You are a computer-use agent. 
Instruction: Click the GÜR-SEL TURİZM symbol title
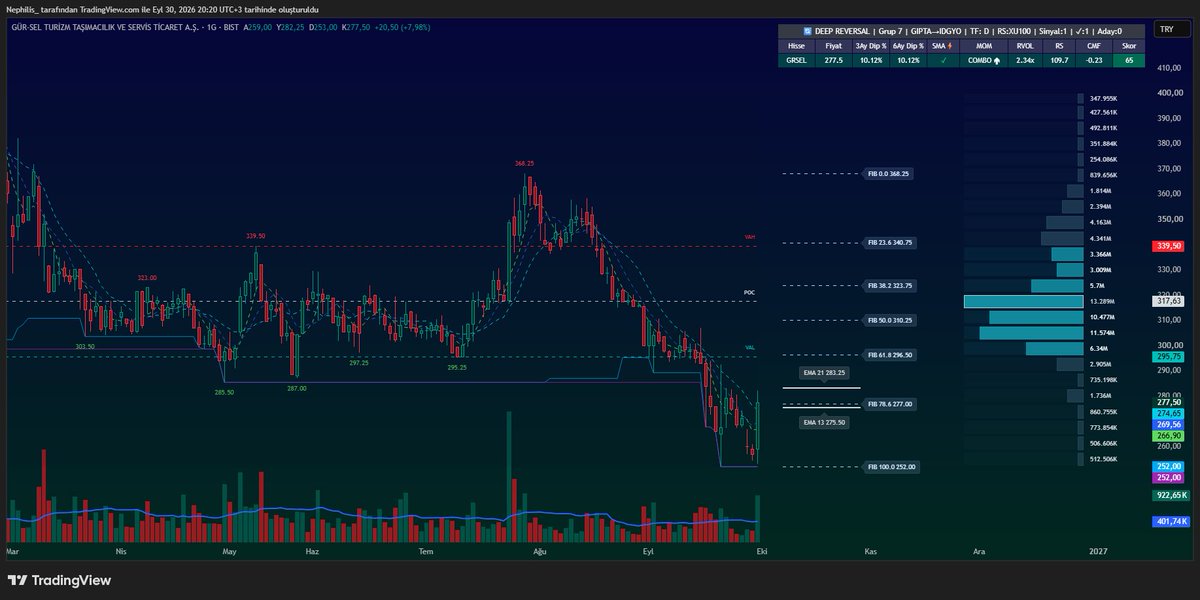(x=107, y=29)
